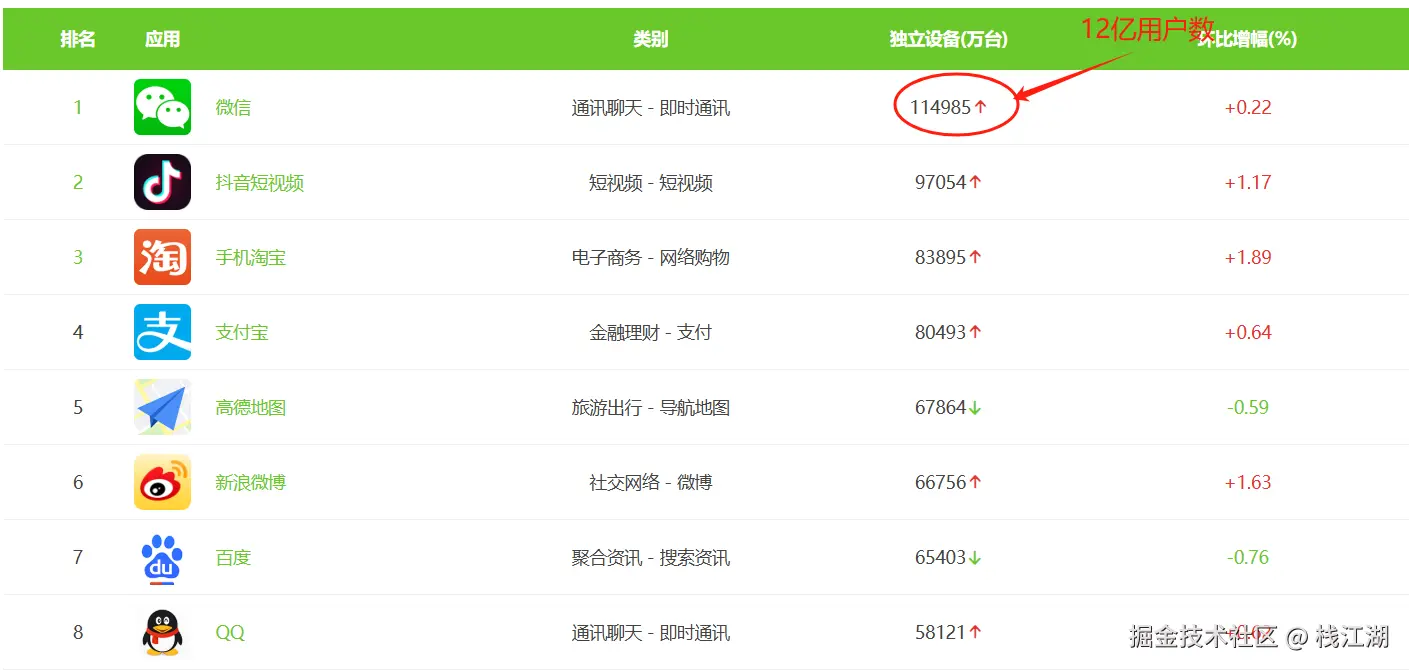
Task: Click 通讯聊天 - 即时通讯 in the QQ row
Action: [650, 633]
